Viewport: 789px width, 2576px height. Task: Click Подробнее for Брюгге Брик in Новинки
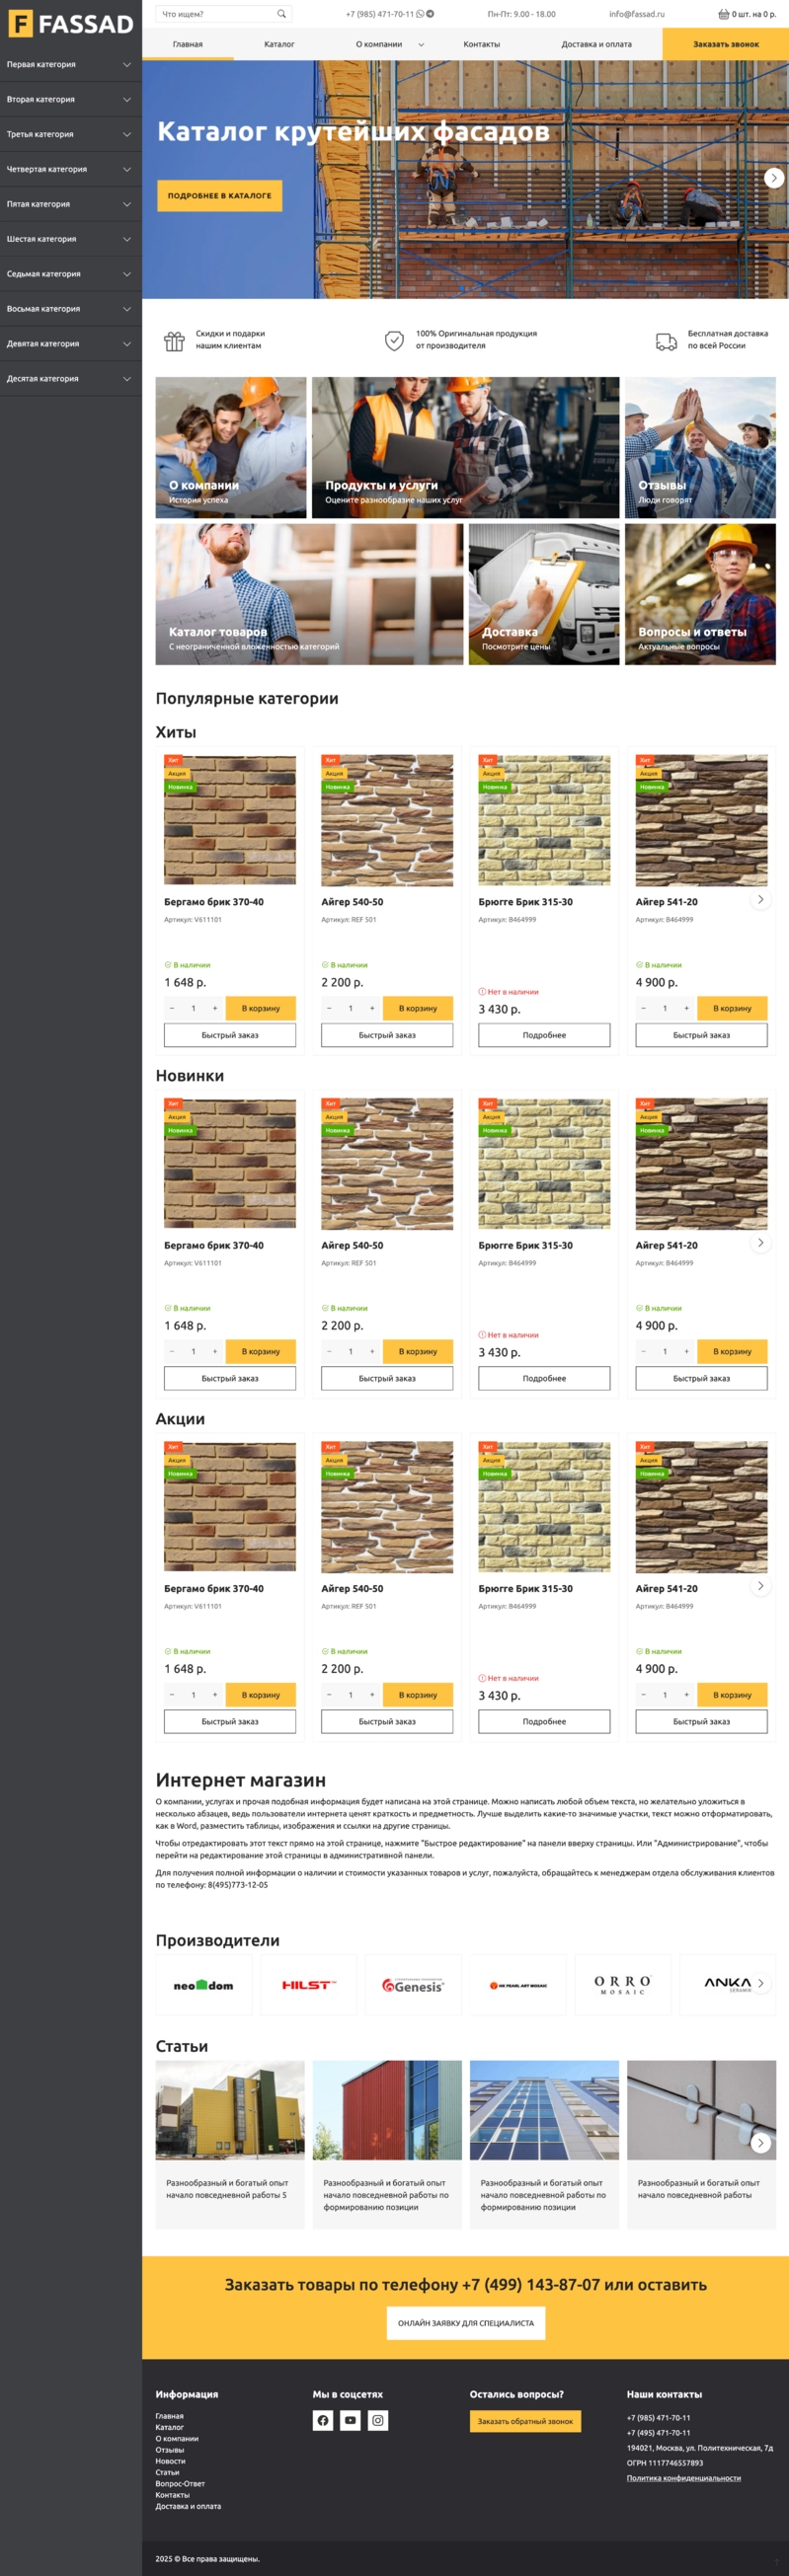tap(544, 1378)
